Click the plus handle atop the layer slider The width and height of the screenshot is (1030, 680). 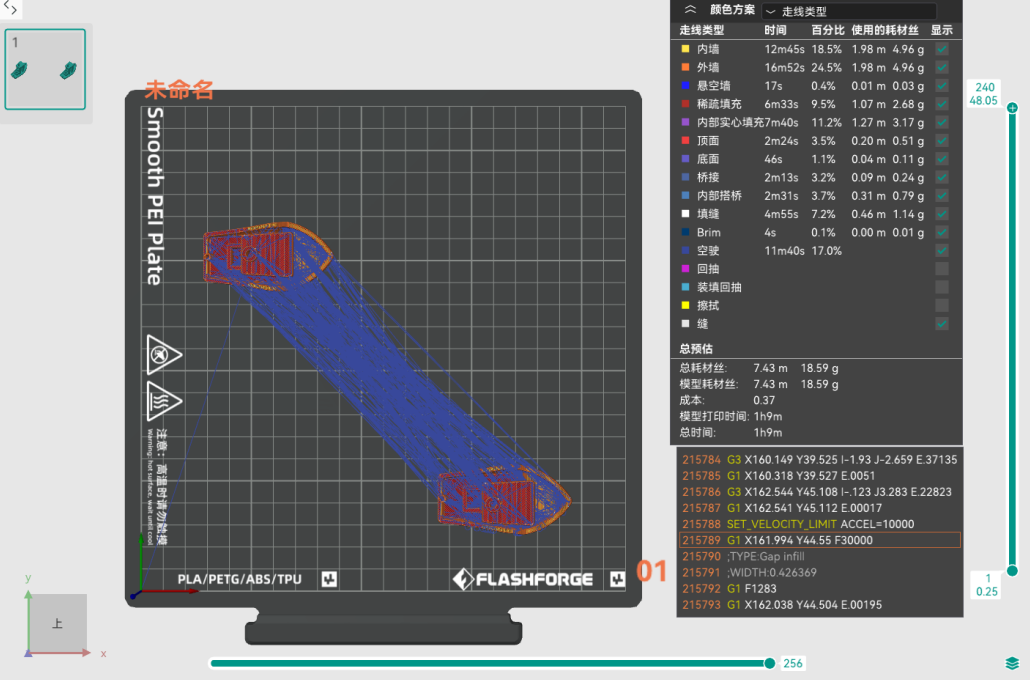(x=1012, y=108)
